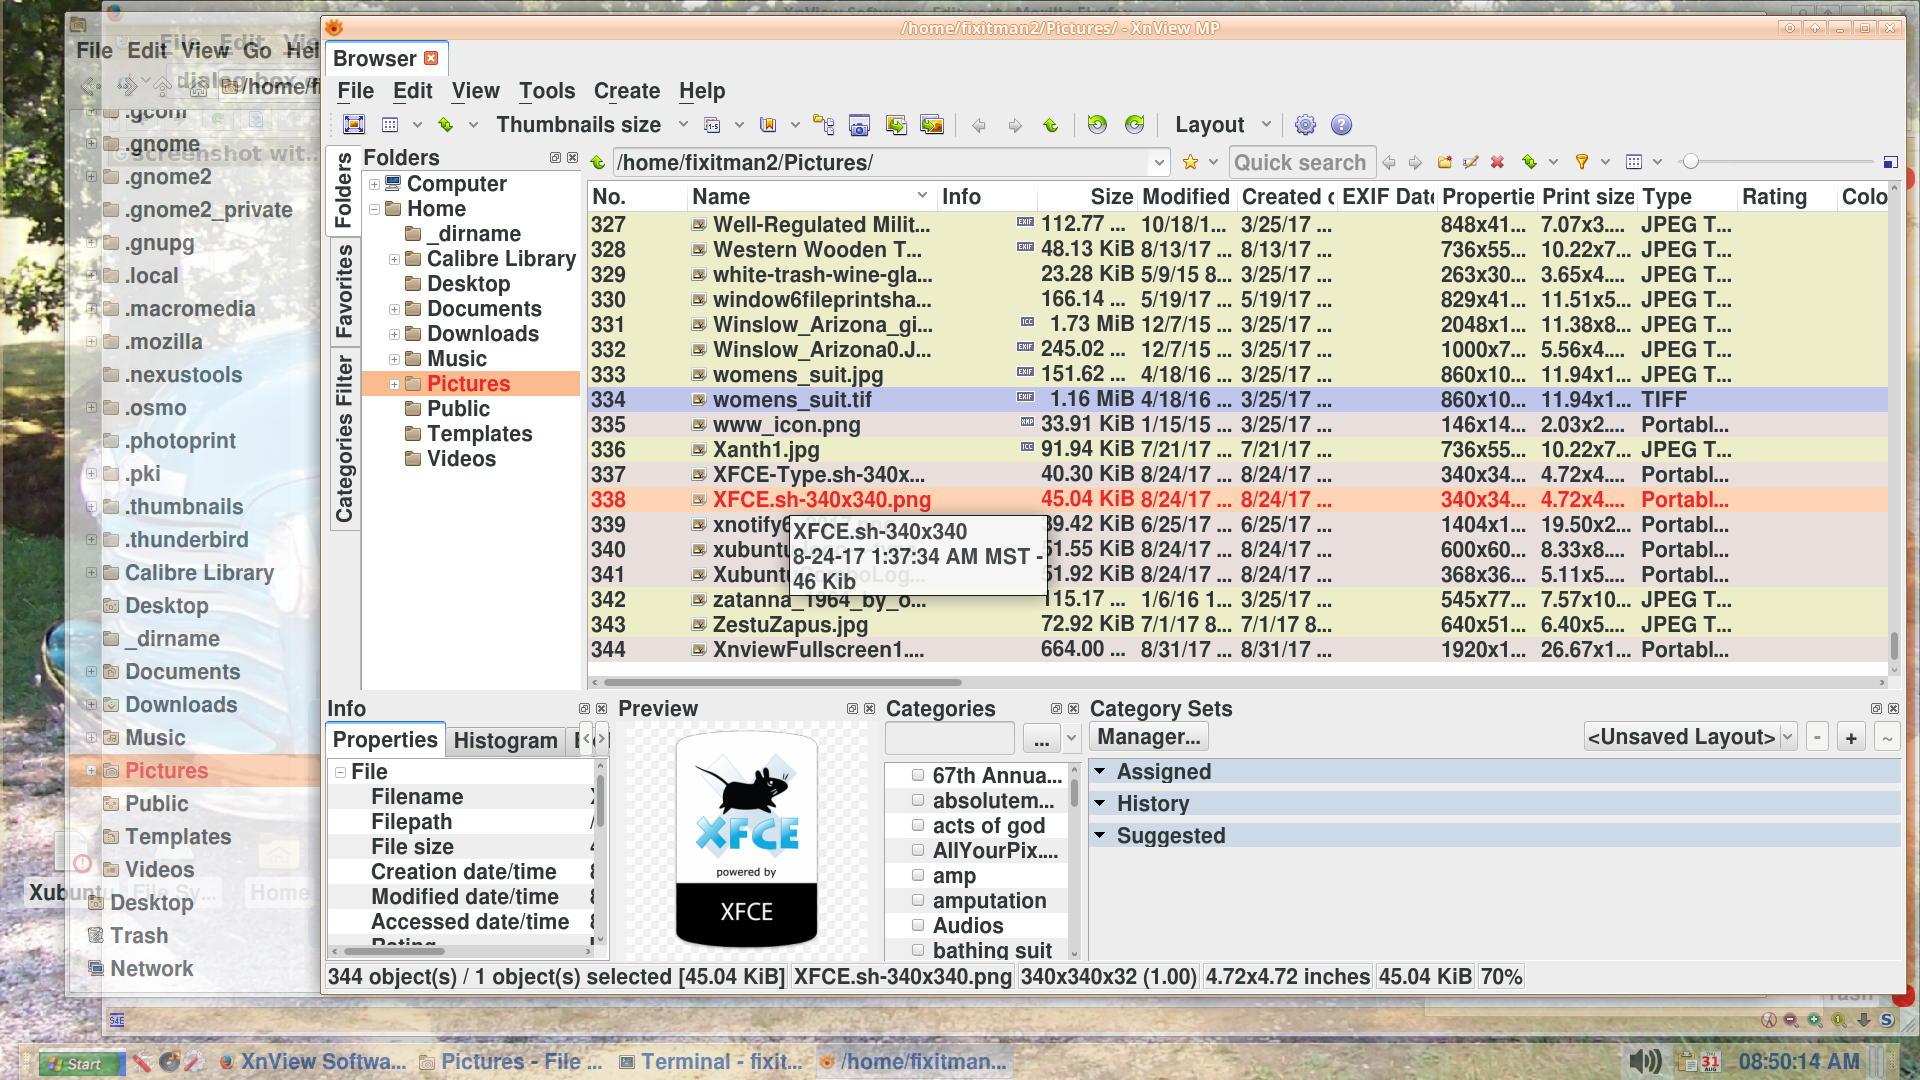
Task: Click the red delete X icon
Action: [1497, 162]
